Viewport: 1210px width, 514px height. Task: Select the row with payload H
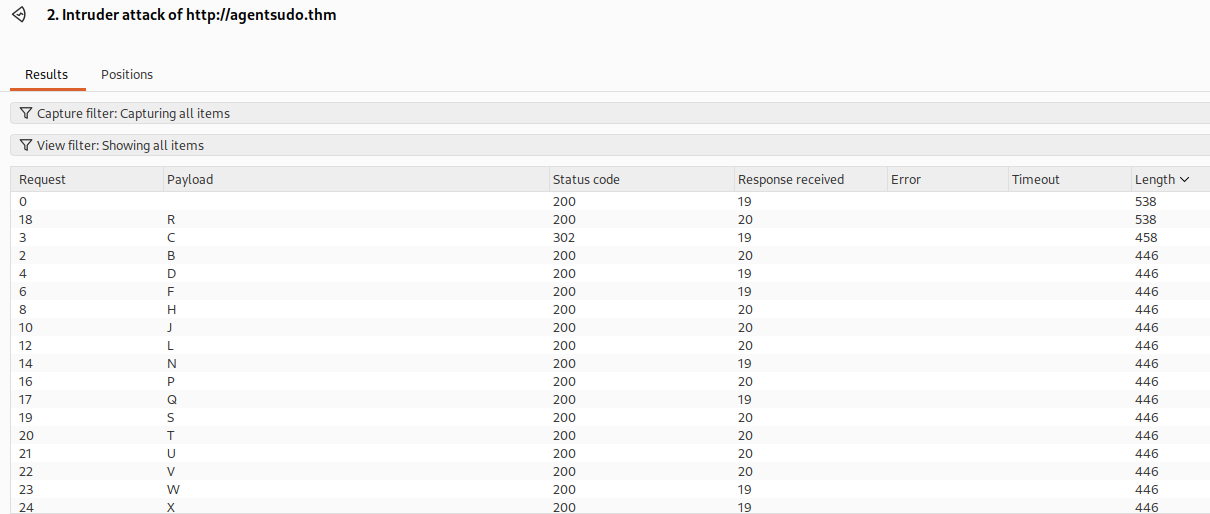coord(610,309)
